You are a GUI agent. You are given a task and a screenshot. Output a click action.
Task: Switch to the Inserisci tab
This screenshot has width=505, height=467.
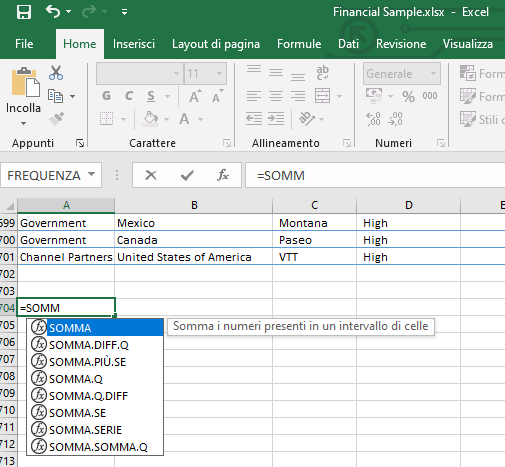coord(134,44)
